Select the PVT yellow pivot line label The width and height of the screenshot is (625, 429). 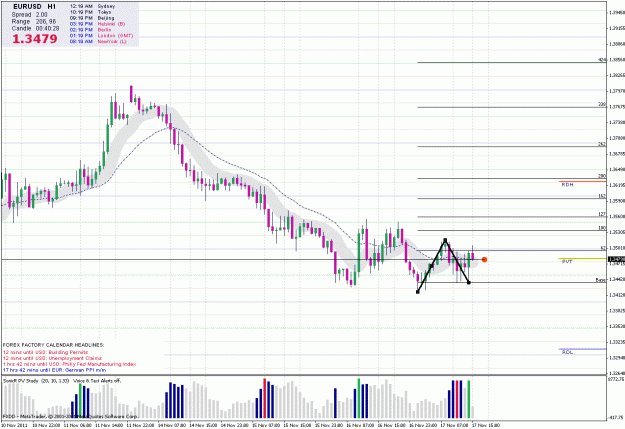(x=567, y=262)
